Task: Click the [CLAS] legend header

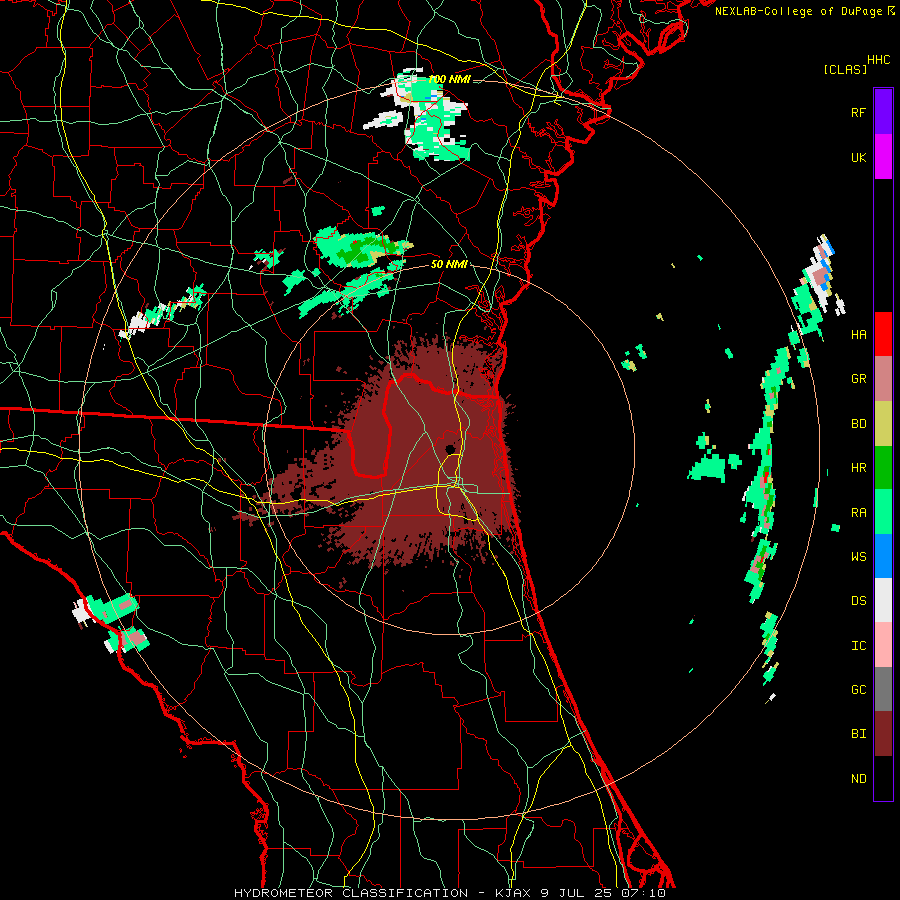Action: [845, 69]
